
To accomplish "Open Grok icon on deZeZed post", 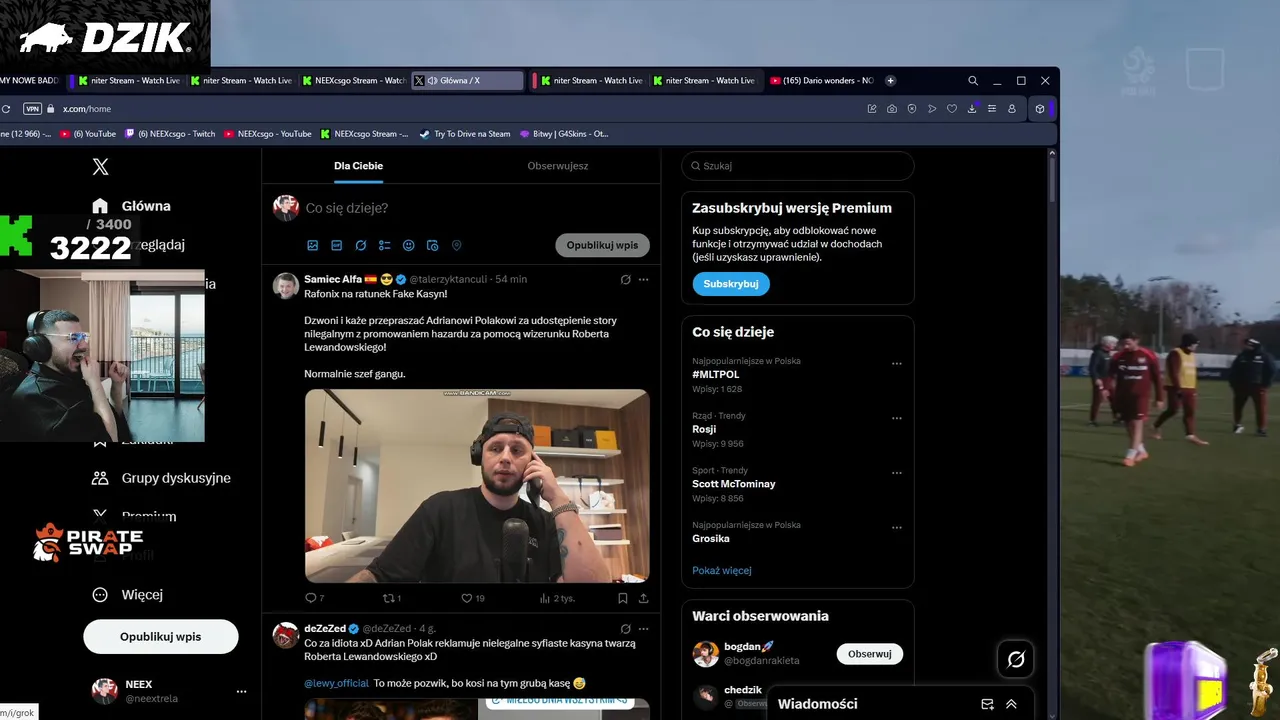I will tap(626, 629).
